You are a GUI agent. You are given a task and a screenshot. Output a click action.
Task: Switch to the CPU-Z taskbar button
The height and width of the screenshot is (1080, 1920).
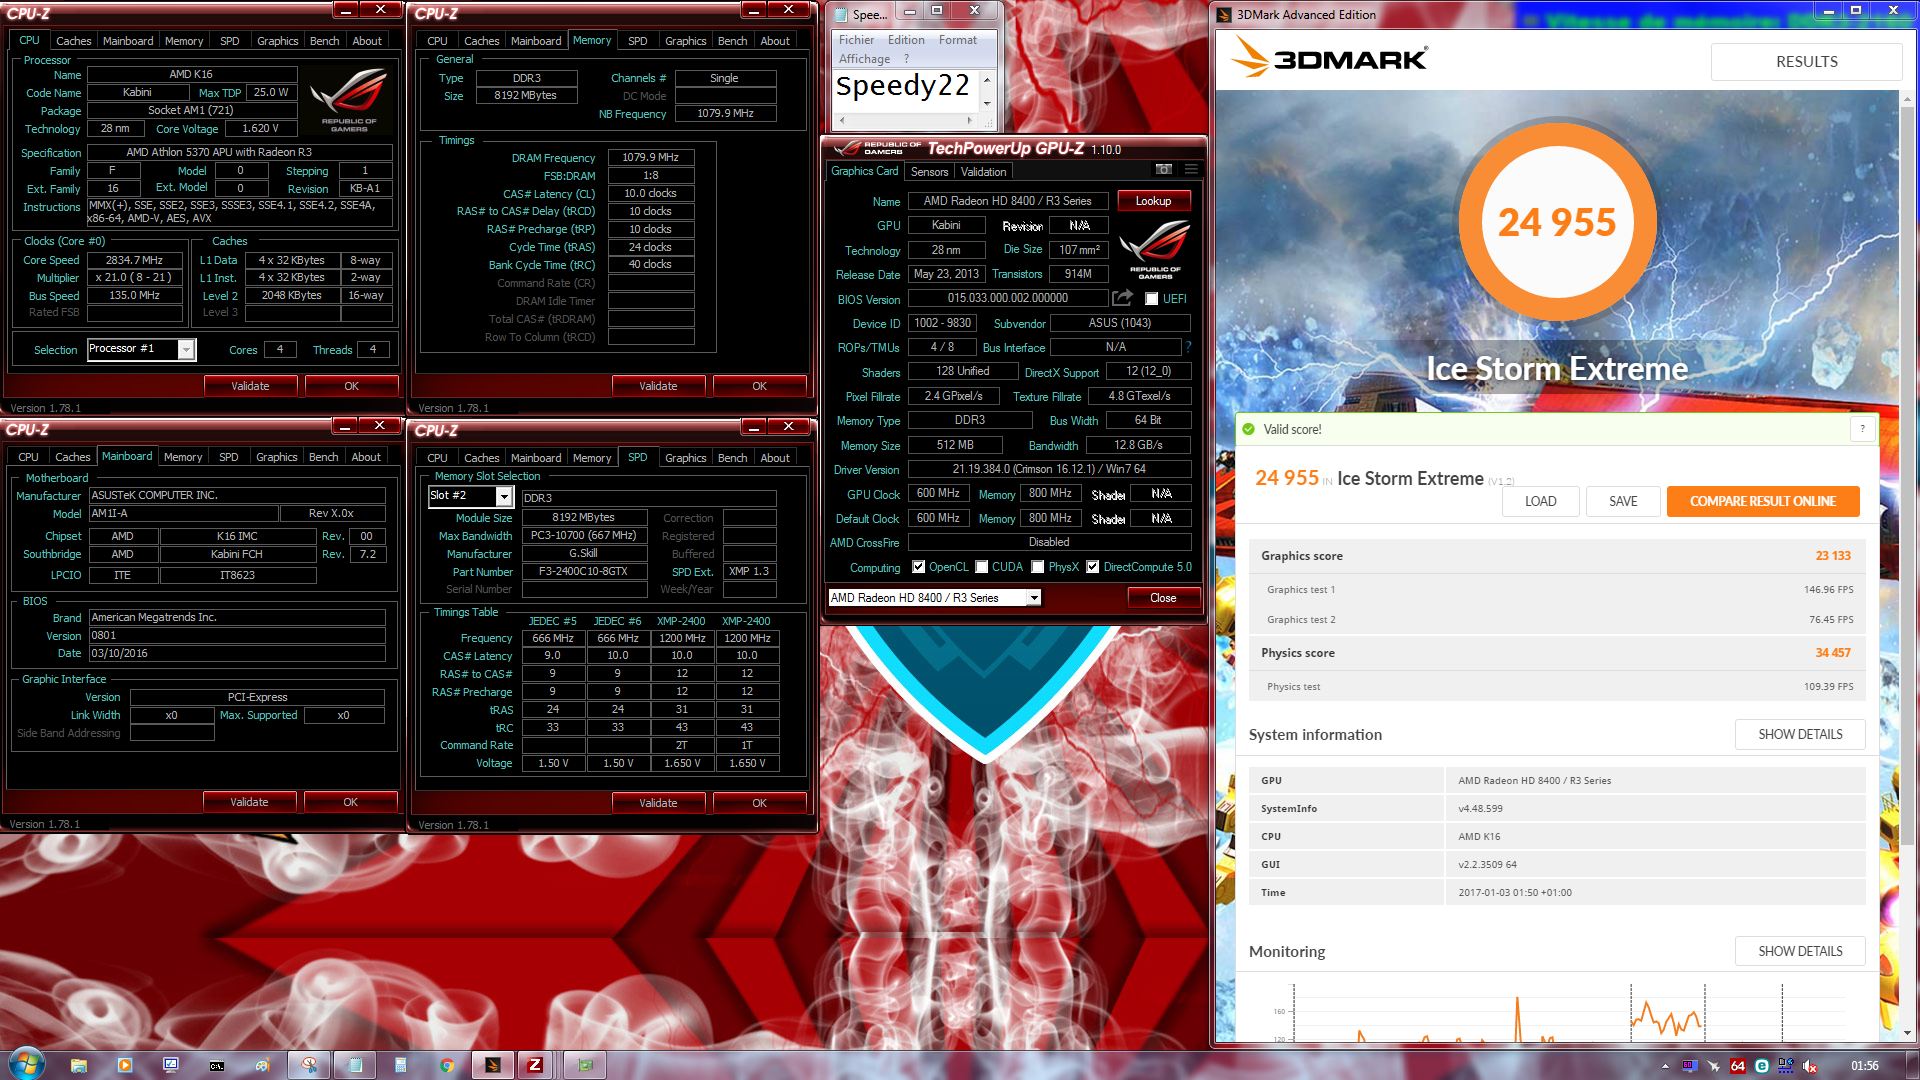[535, 1065]
